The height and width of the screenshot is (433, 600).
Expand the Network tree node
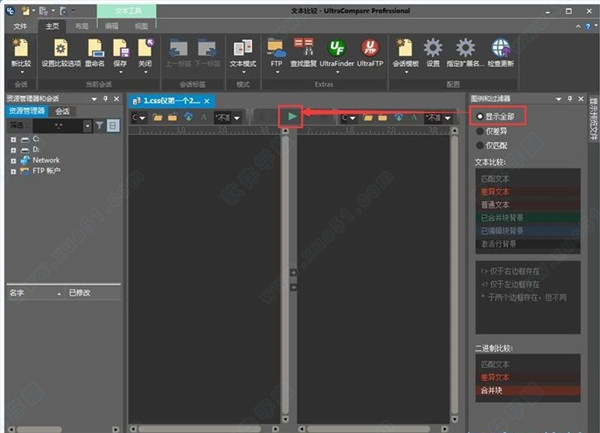point(13,161)
